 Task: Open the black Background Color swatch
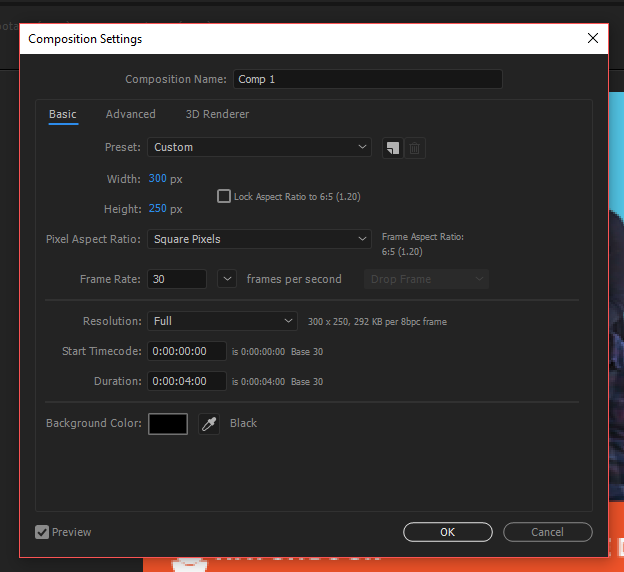click(168, 424)
